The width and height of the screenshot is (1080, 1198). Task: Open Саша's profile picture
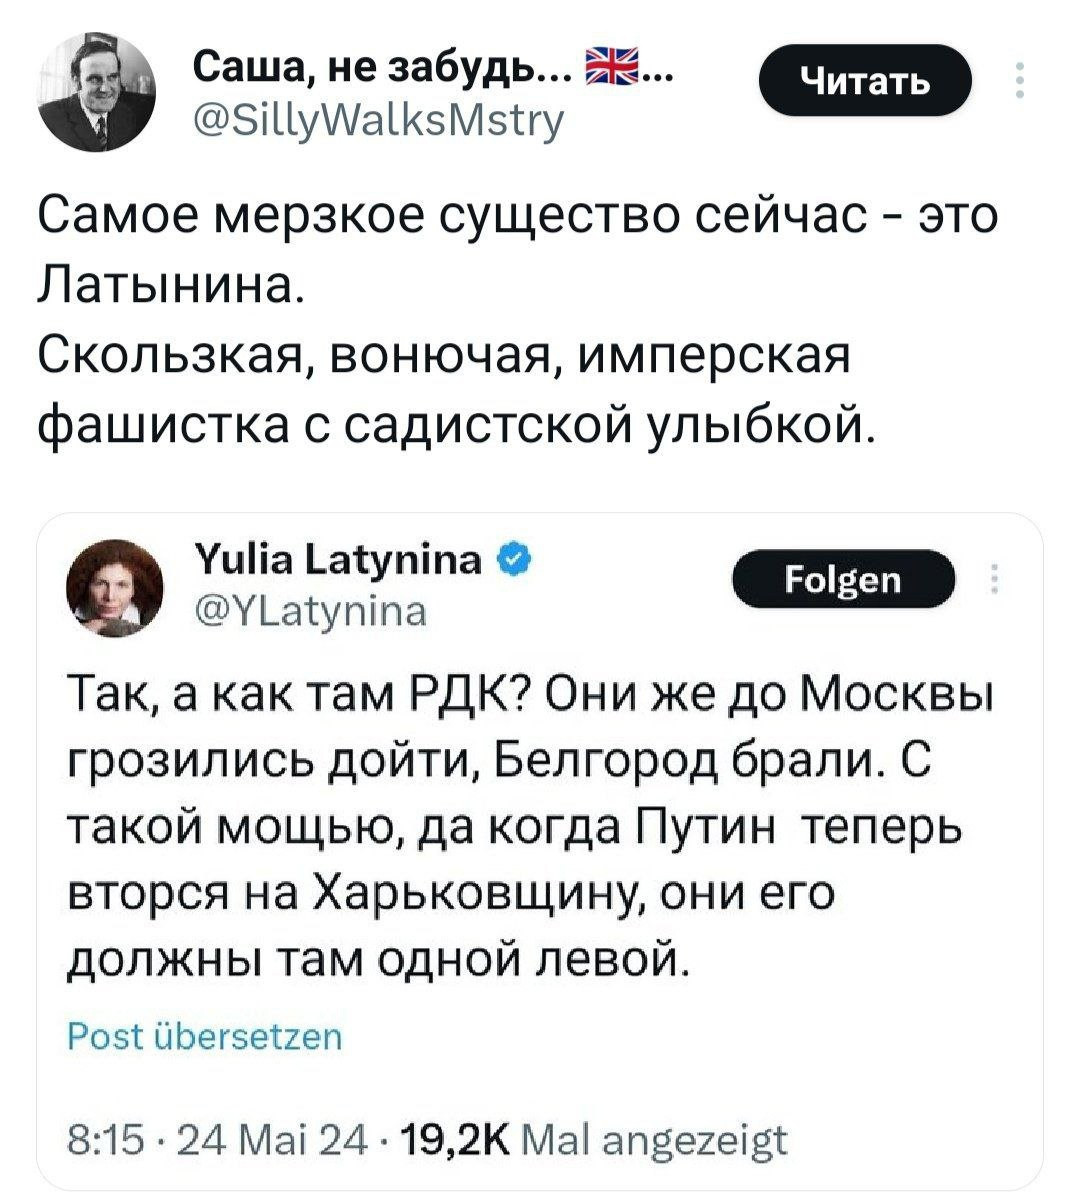[x=99, y=93]
